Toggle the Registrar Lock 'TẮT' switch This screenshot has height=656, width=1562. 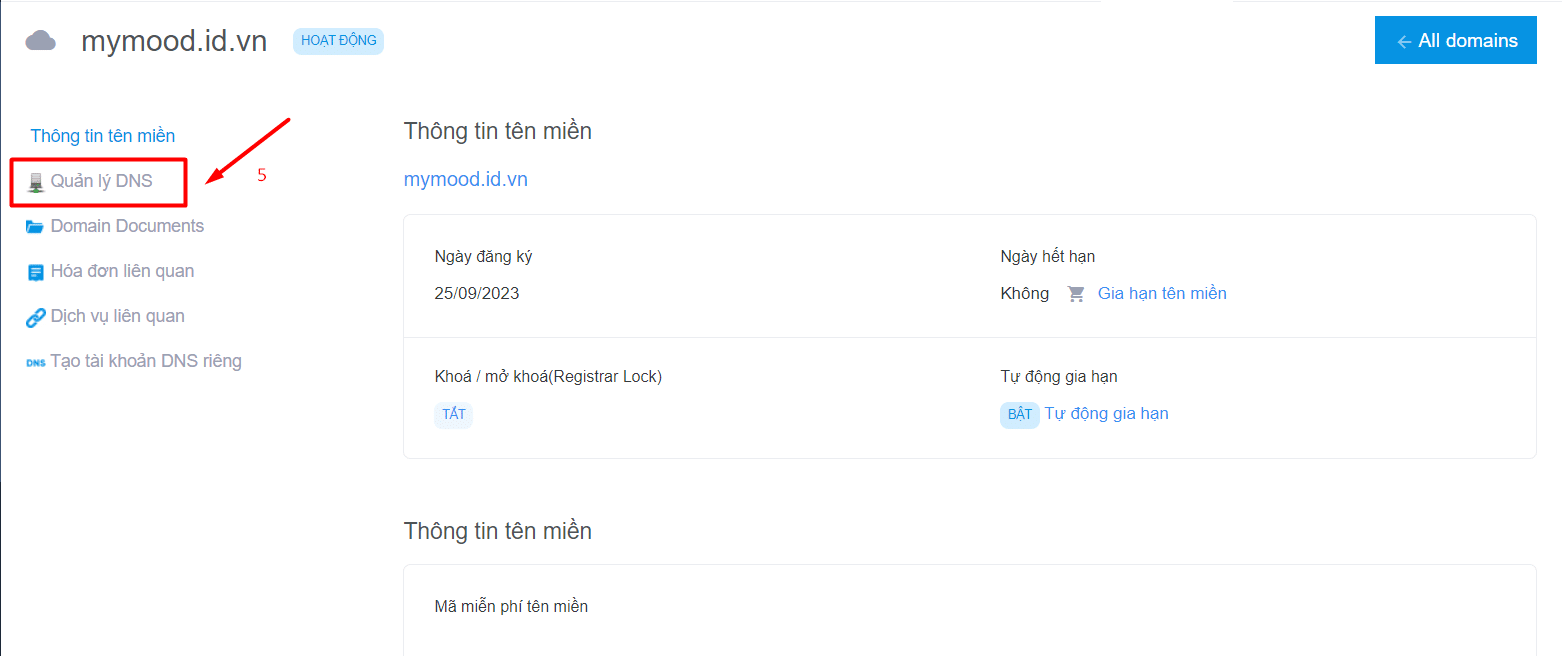point(453,414)
